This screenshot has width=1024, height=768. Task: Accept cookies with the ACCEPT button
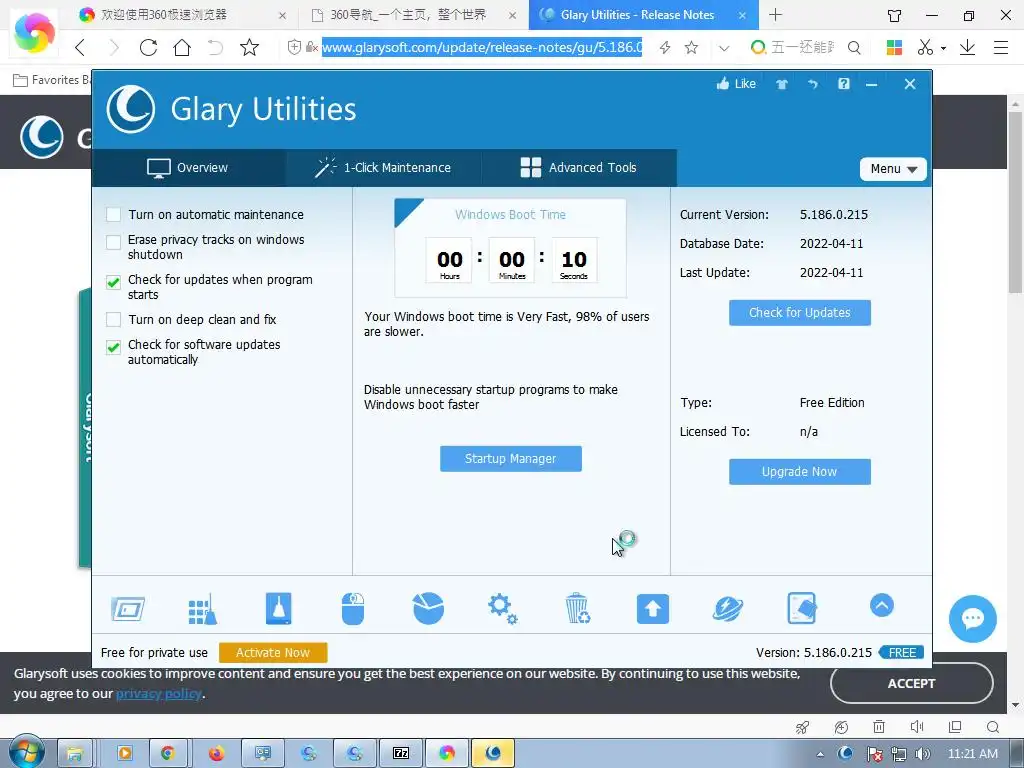click(912, 683)
